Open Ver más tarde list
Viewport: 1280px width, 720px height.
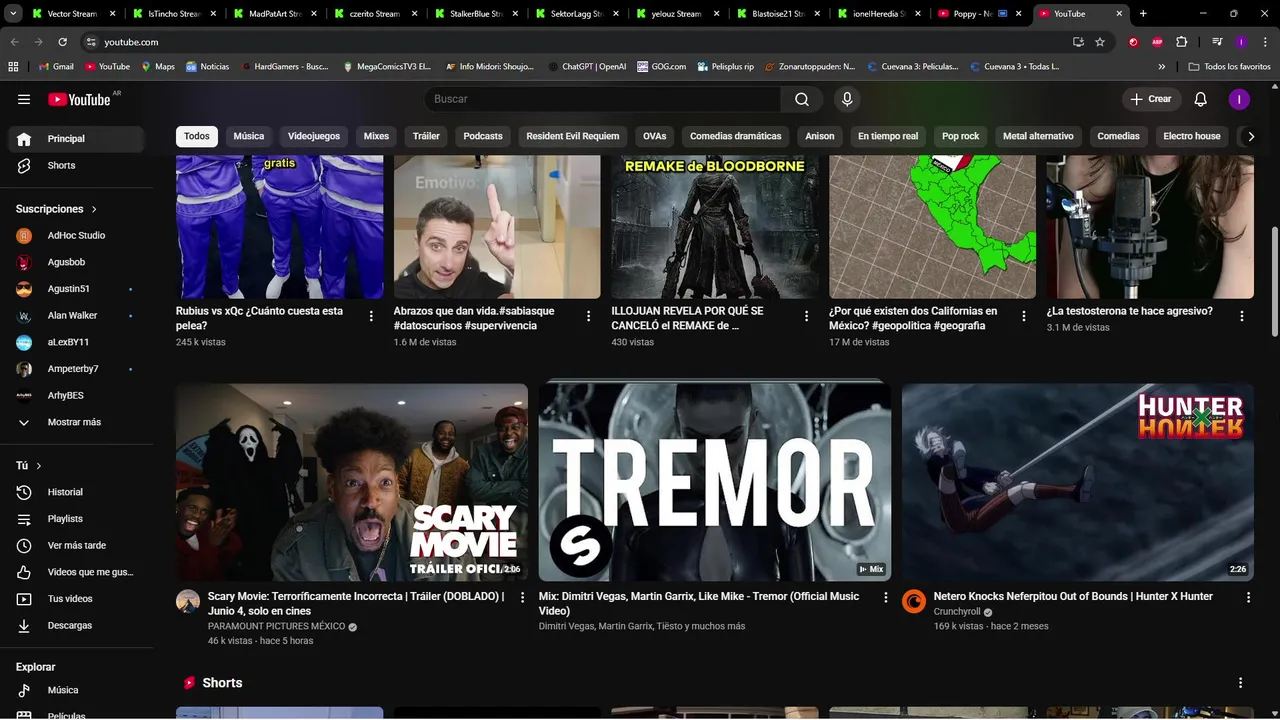click(x=77, y=545)
